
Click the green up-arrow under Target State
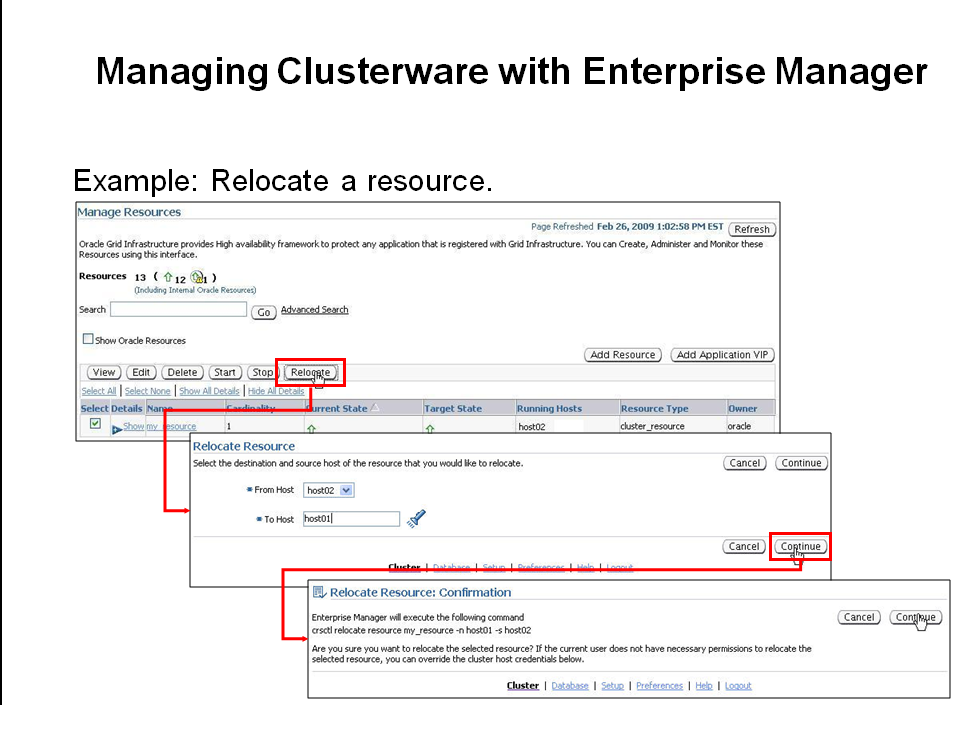(x=432, y=426)
